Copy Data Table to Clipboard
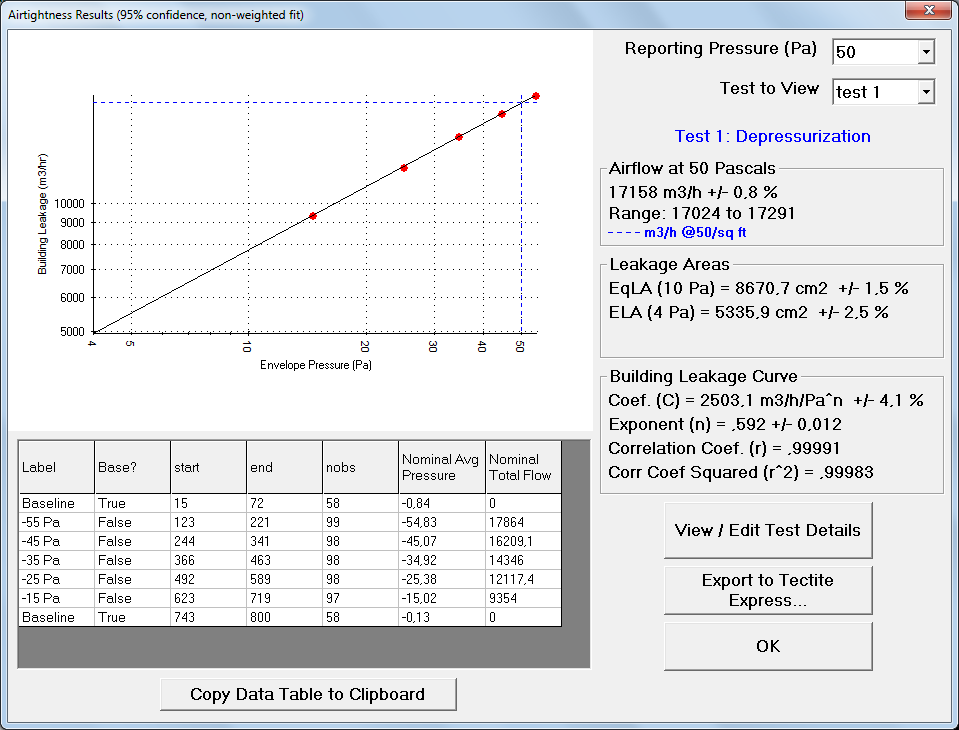 [x=308, y=694]
